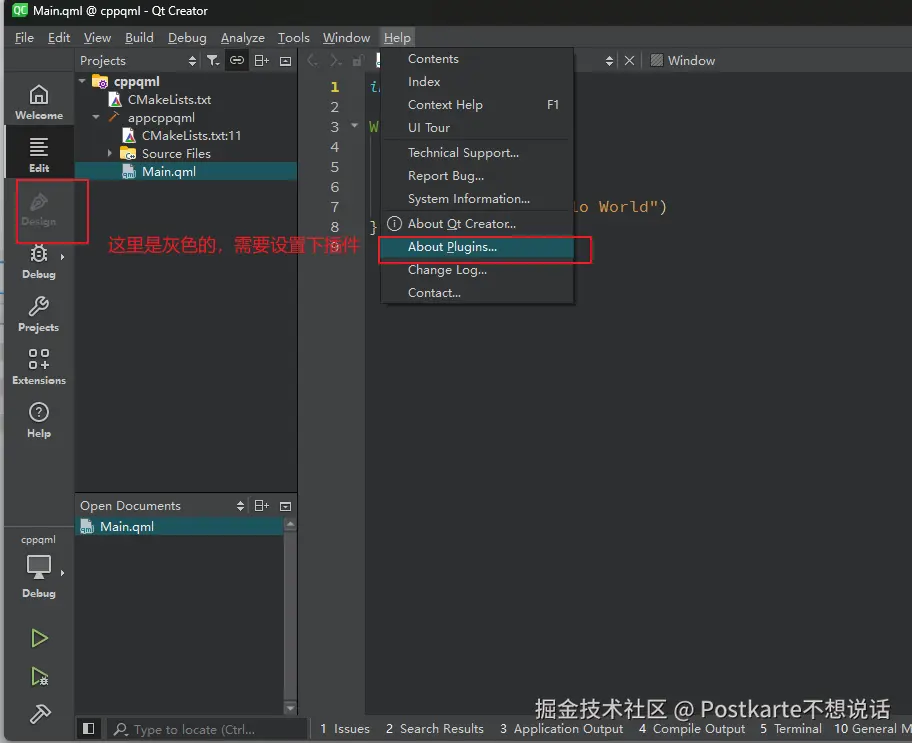The image size is (912, 743).
Task: Choose About Plugins menu entry
Action: tap(477, 247)
